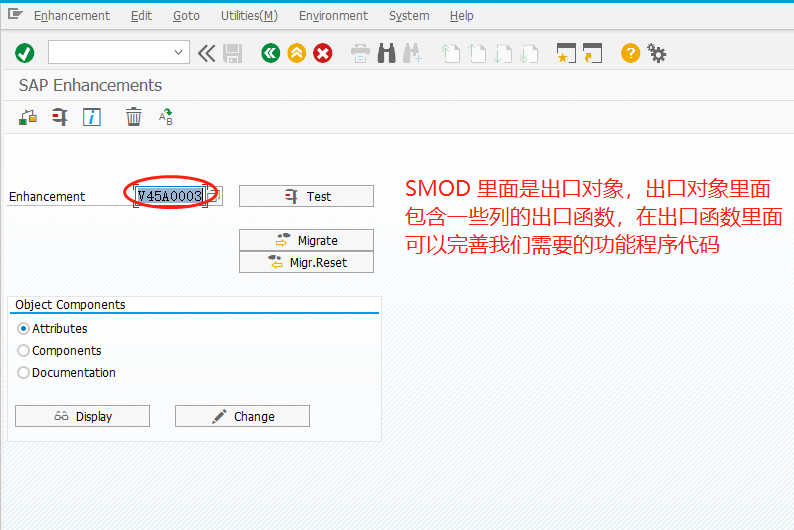Click the Create/transport objects toolbar icon
The width and height of the screenshot is (794, 530).
pos(28,117)
